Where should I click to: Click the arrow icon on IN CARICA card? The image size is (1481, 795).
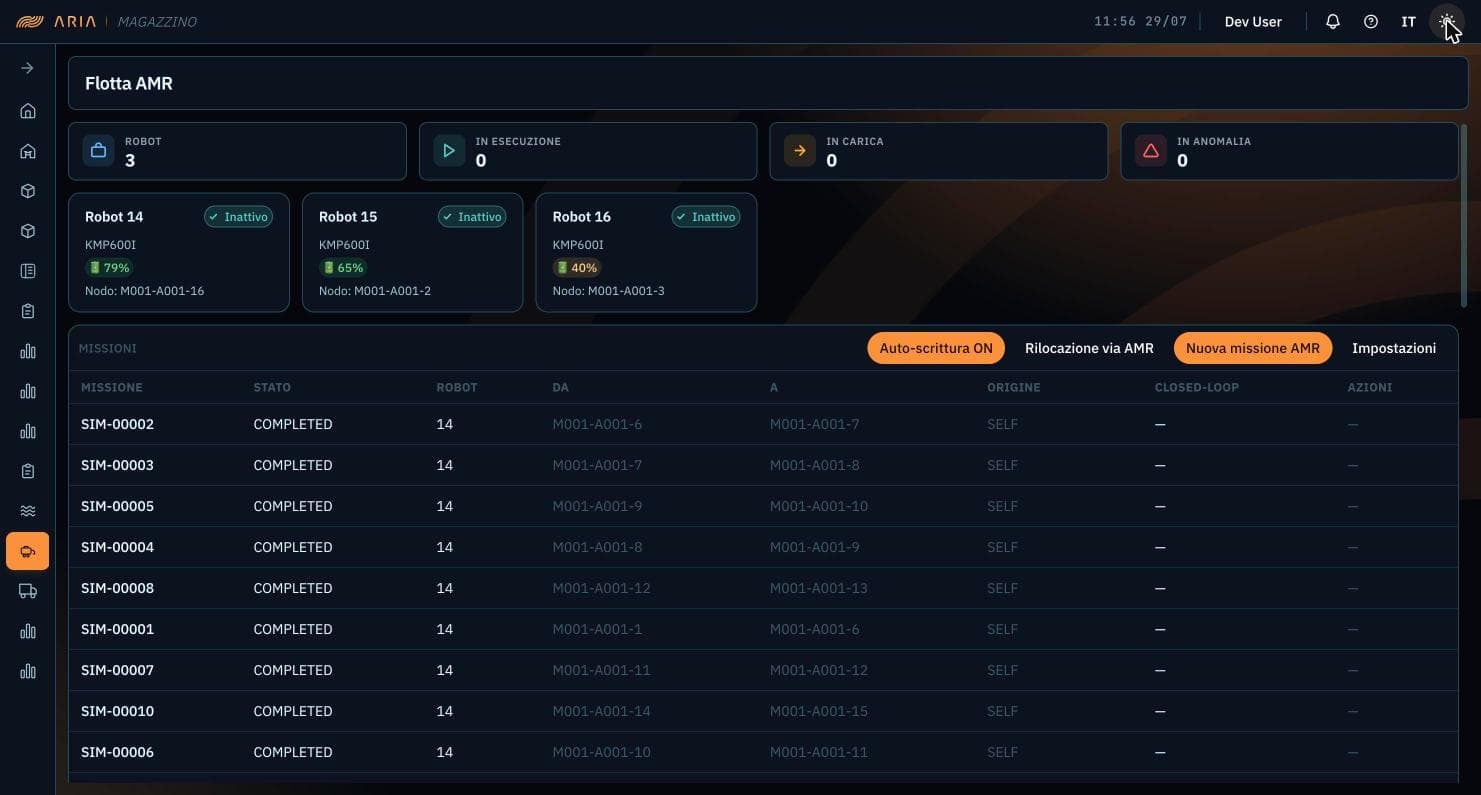[x=800, y=151]
